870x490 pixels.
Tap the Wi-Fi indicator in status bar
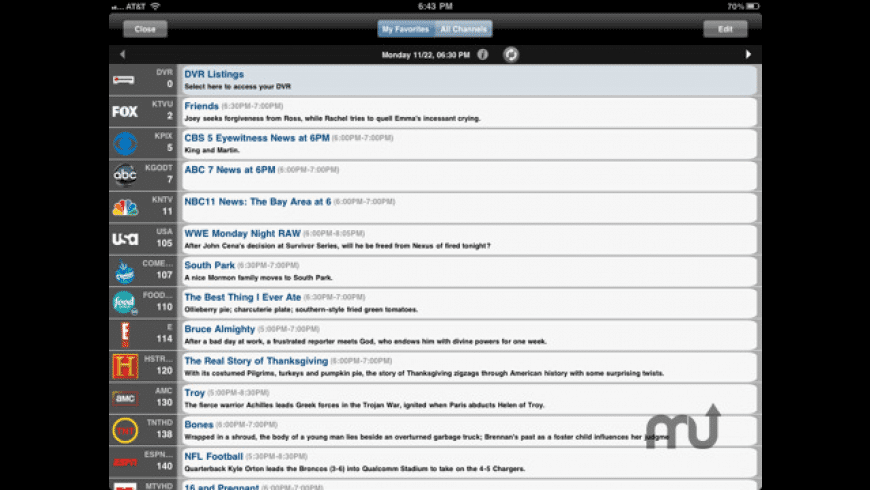tap(155, 6)
